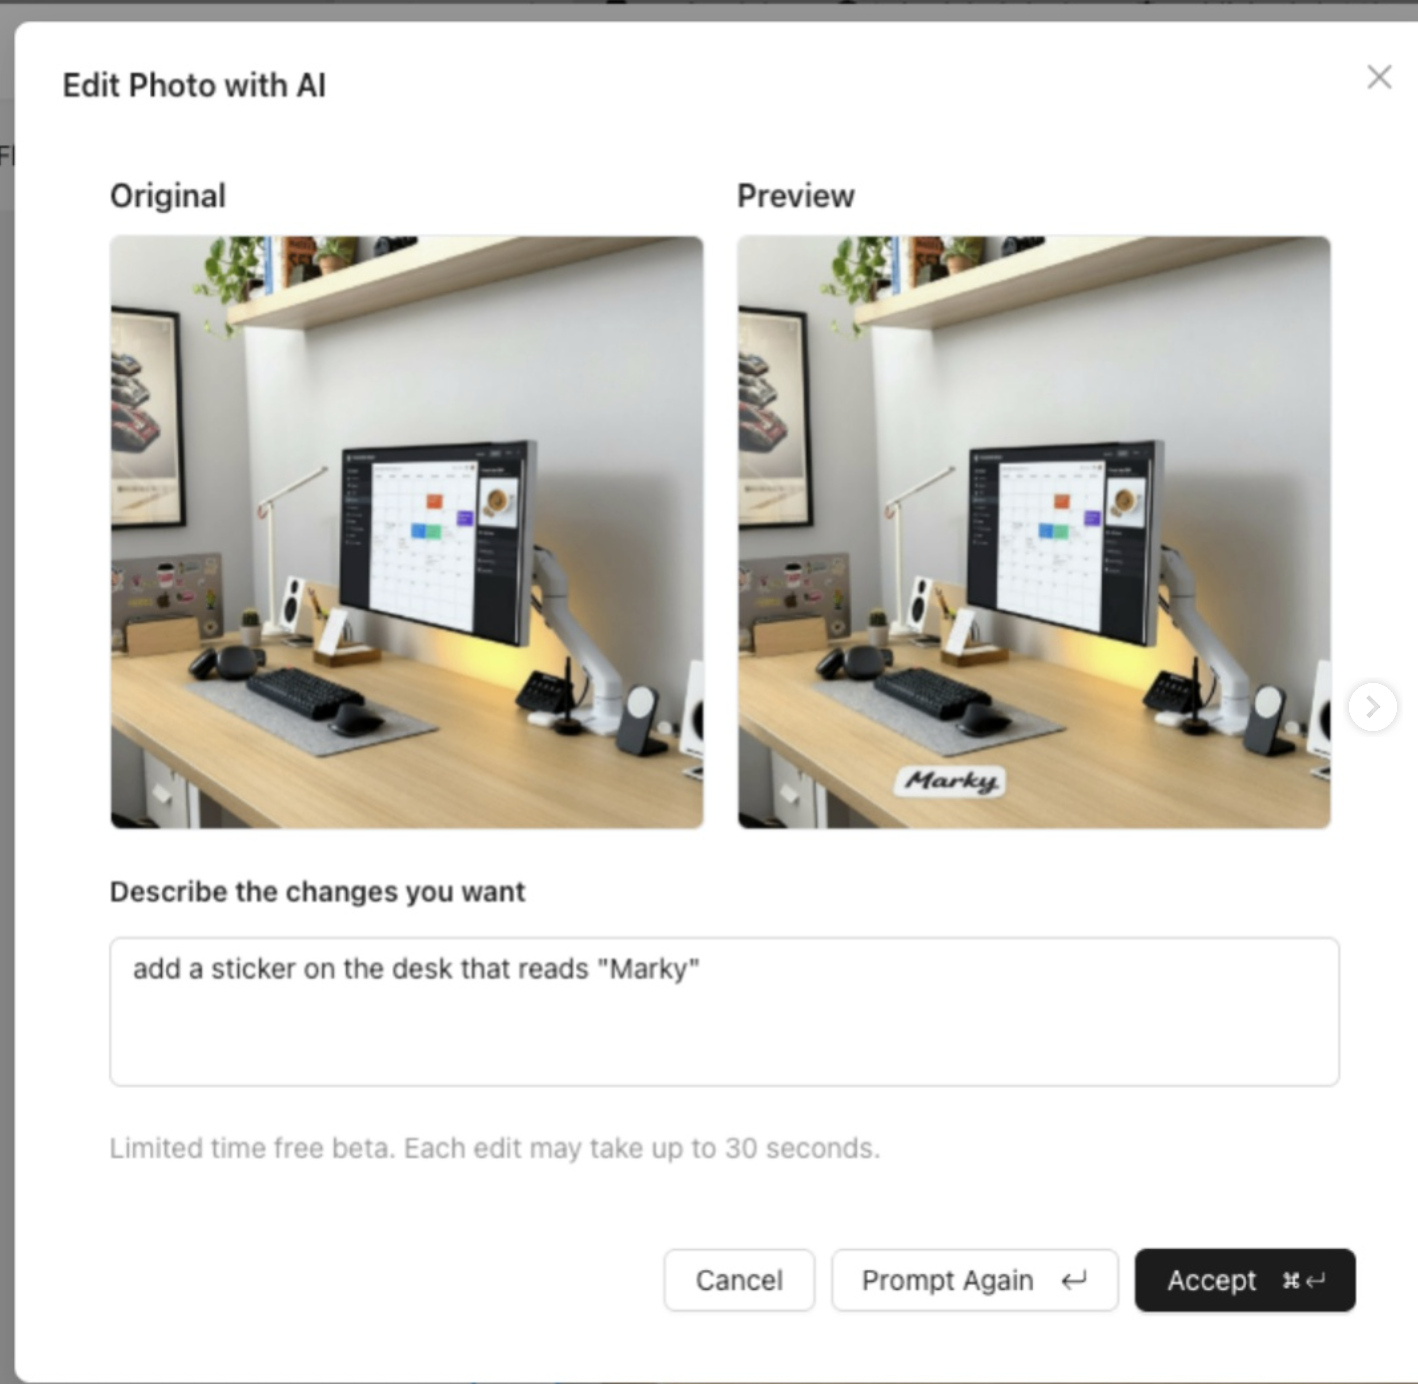This screenshot has width=1418, height=1384.
Task: Click the monitor in the Original photo
Action: click(437, 545)
